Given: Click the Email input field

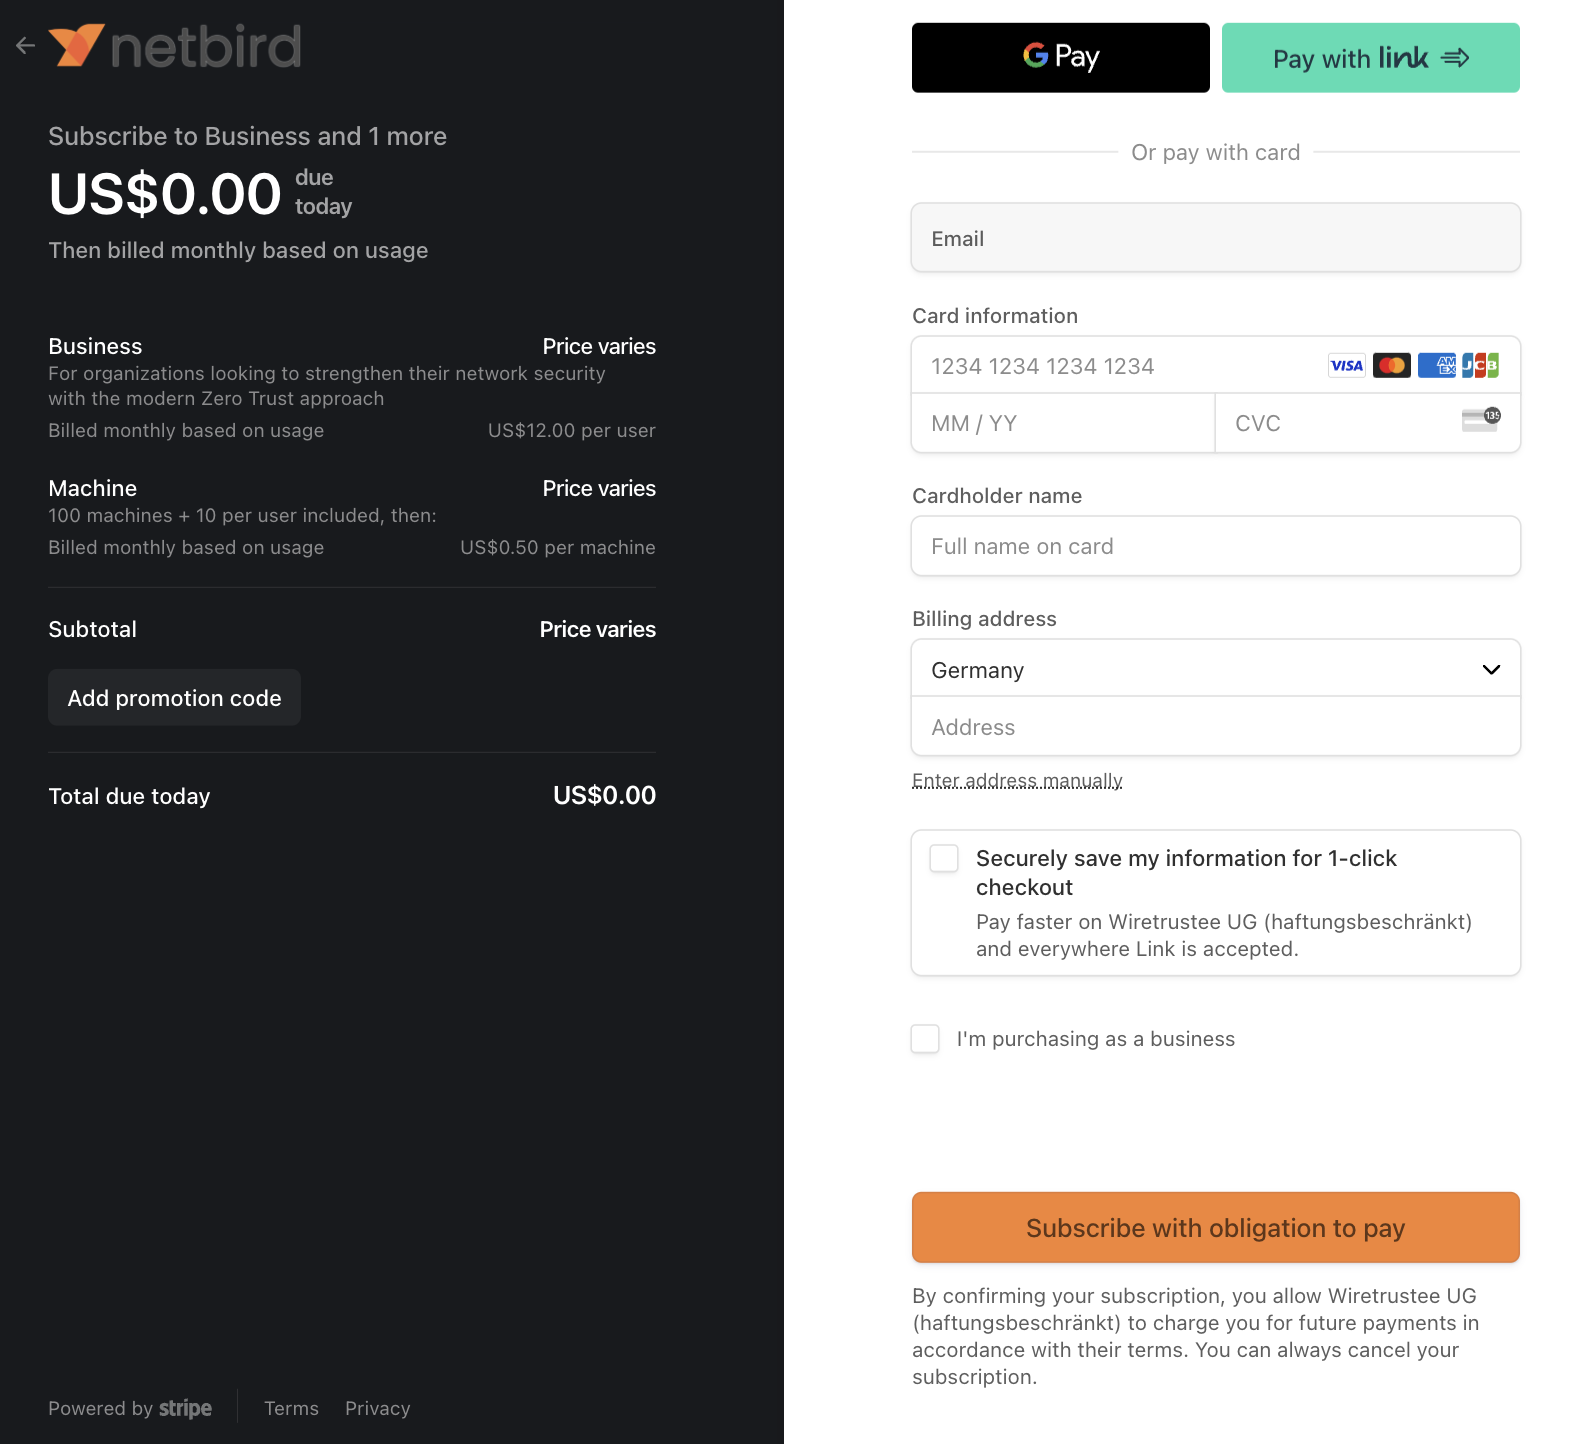Looking at the screenshot, I should 1215,238.
